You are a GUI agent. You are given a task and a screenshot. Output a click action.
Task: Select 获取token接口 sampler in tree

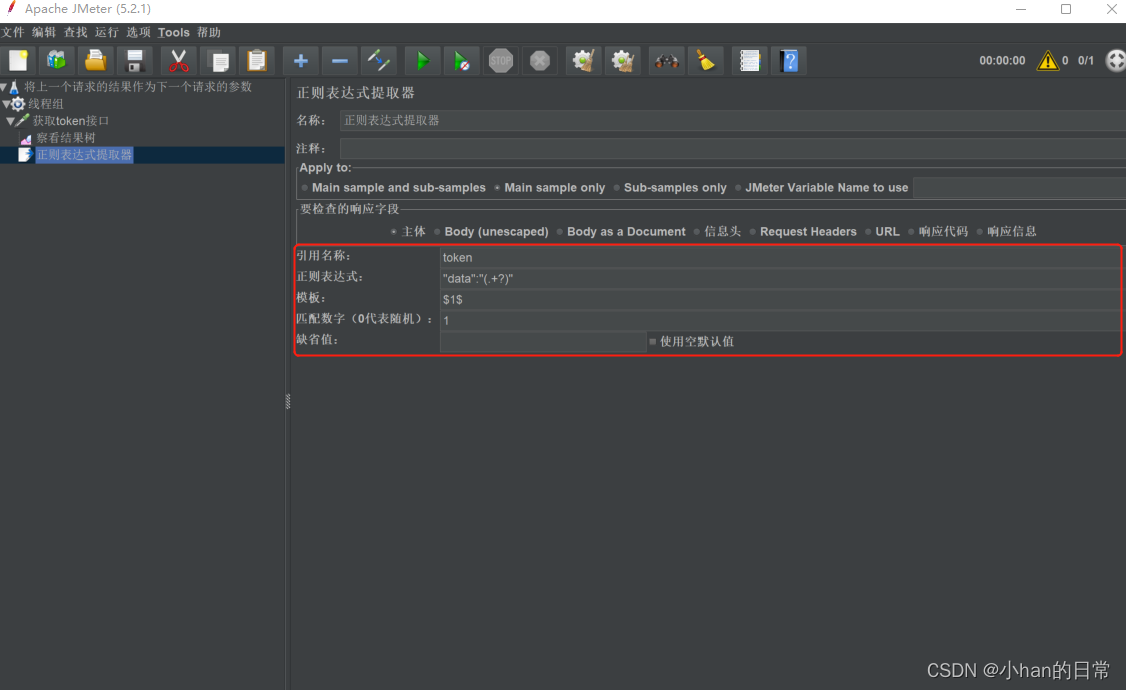(70, 121)
